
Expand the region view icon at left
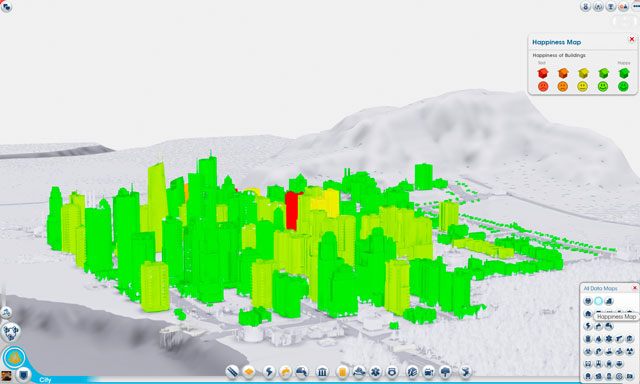10,332
